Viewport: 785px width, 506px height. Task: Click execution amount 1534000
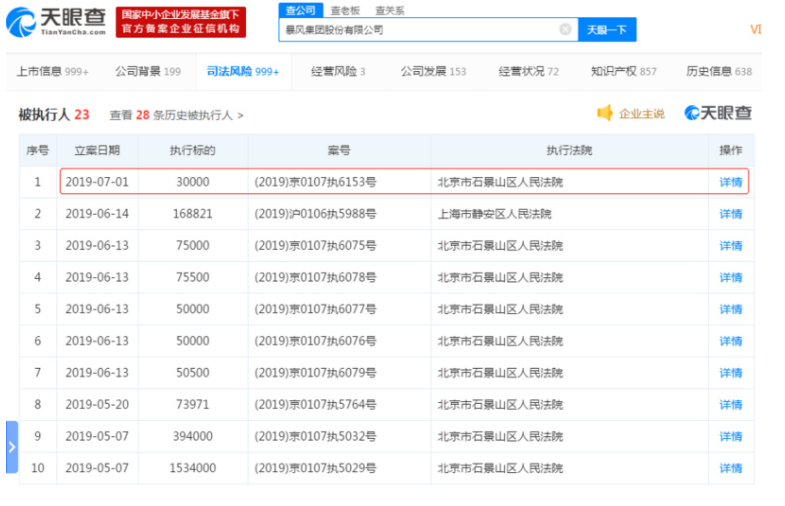coord(193,468)
